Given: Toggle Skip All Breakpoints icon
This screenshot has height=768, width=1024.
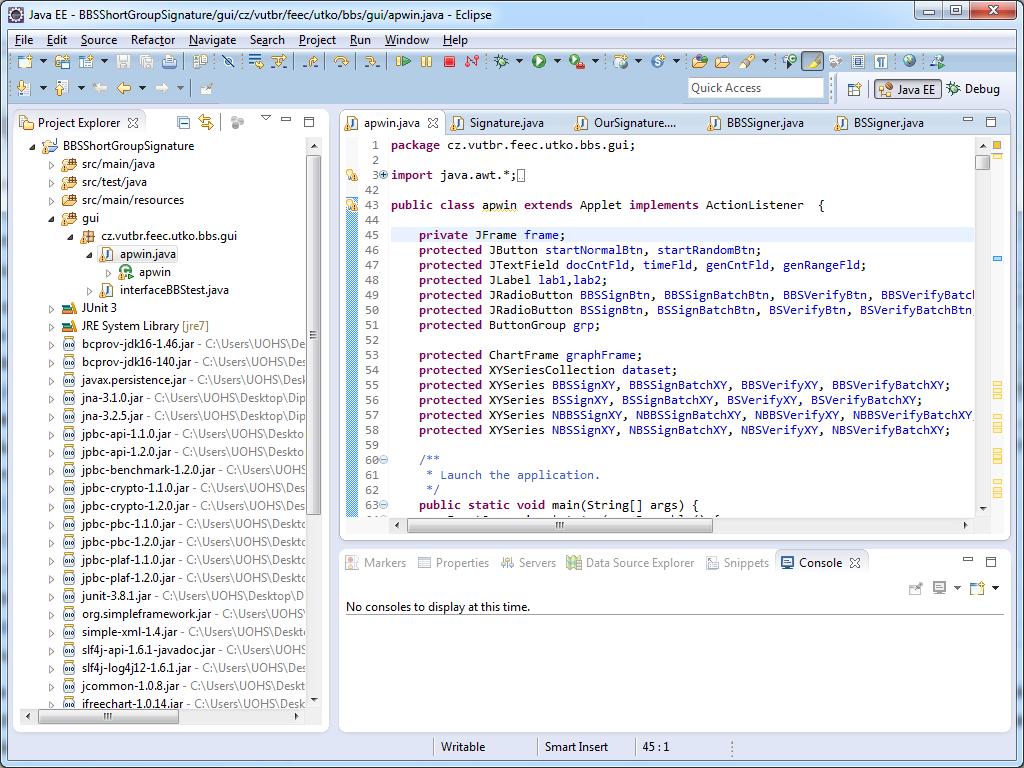Looking at the screenshot, I should coord(228,62).
